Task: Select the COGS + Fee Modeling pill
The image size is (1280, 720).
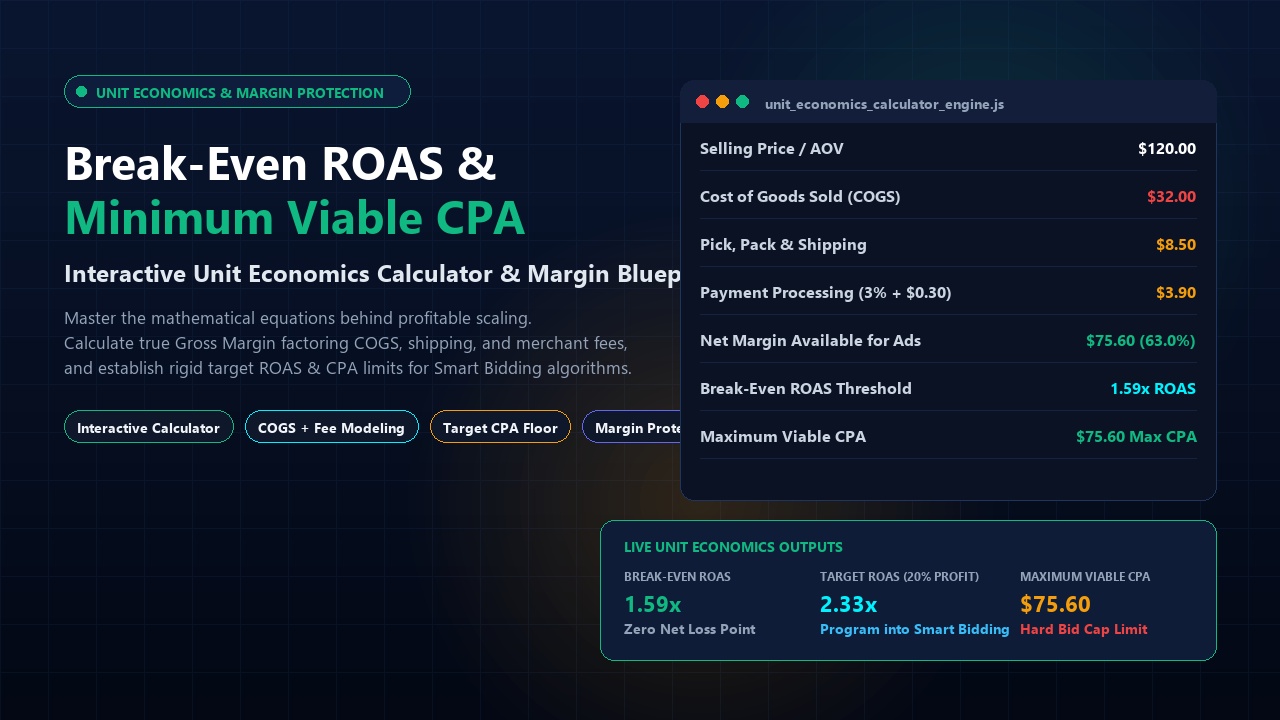Action: [x=331, y=427]
